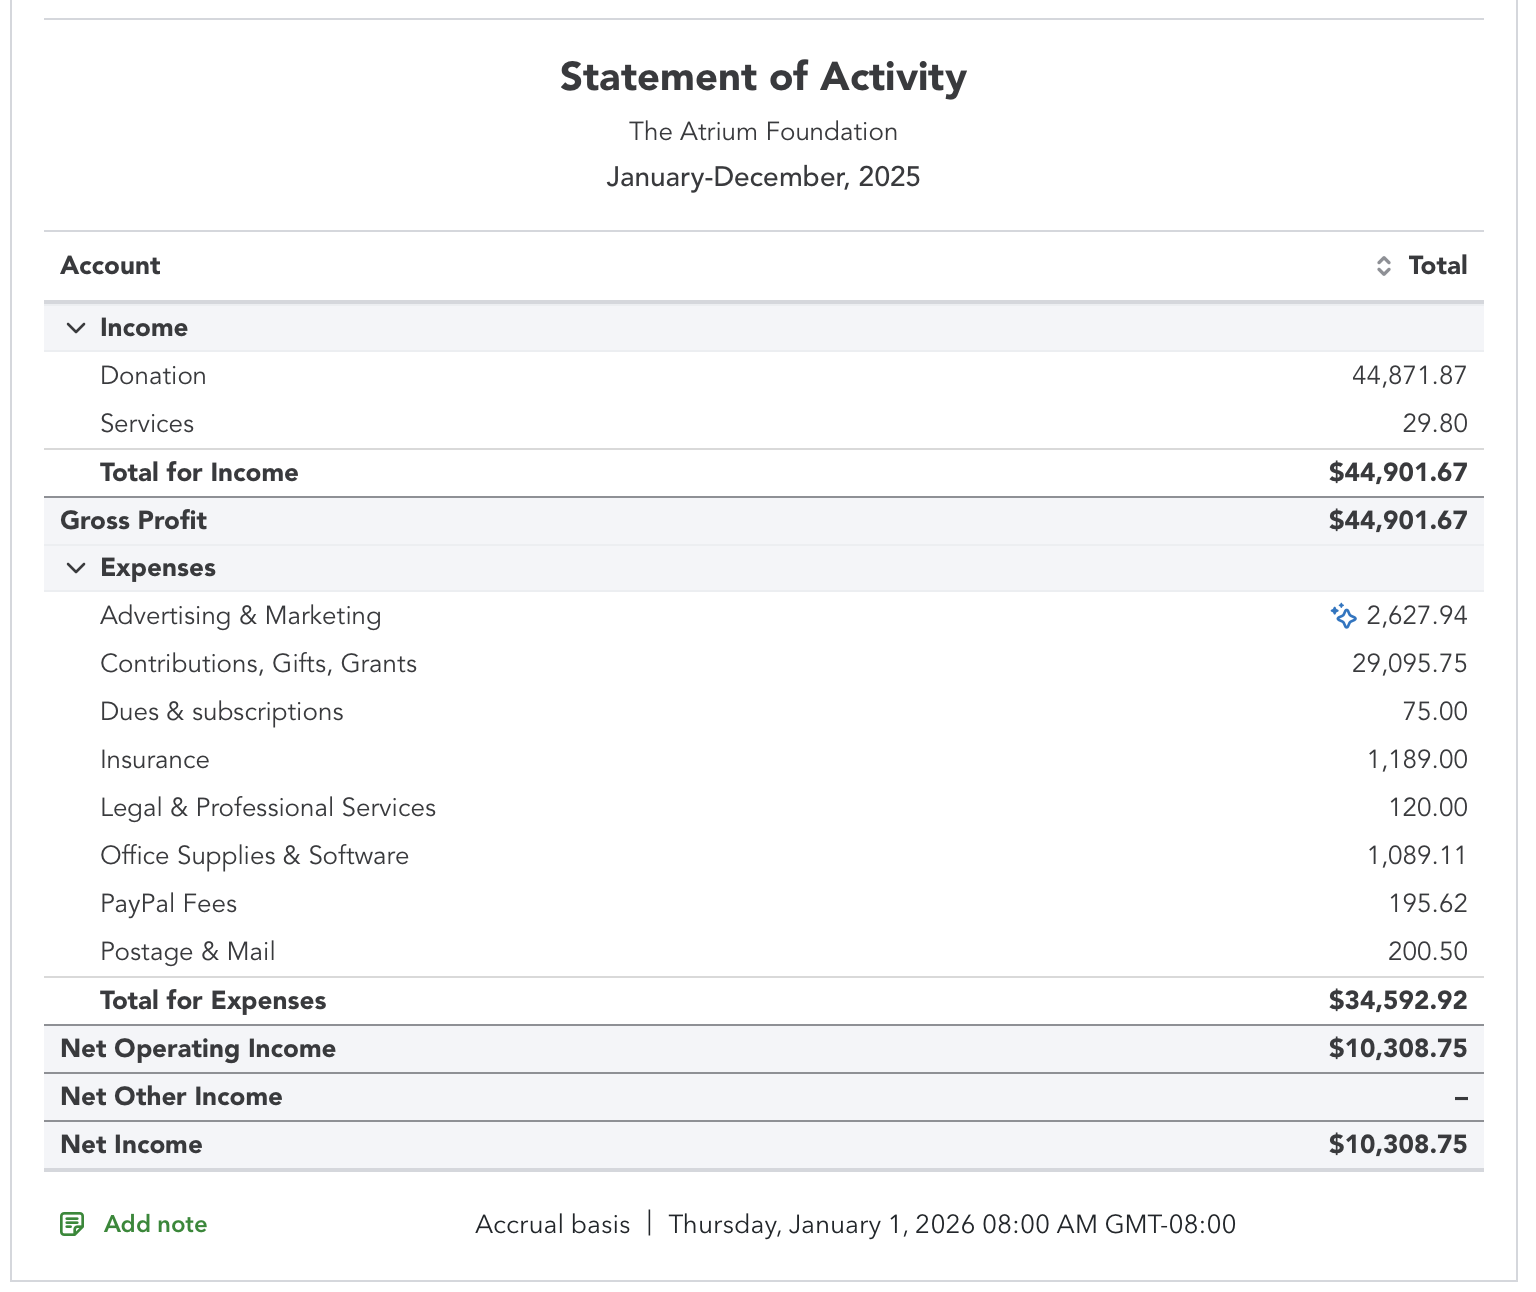Open Legal & Professional Services amount 120.00
This screenshot has width=1536, height=1292.
1427,808
